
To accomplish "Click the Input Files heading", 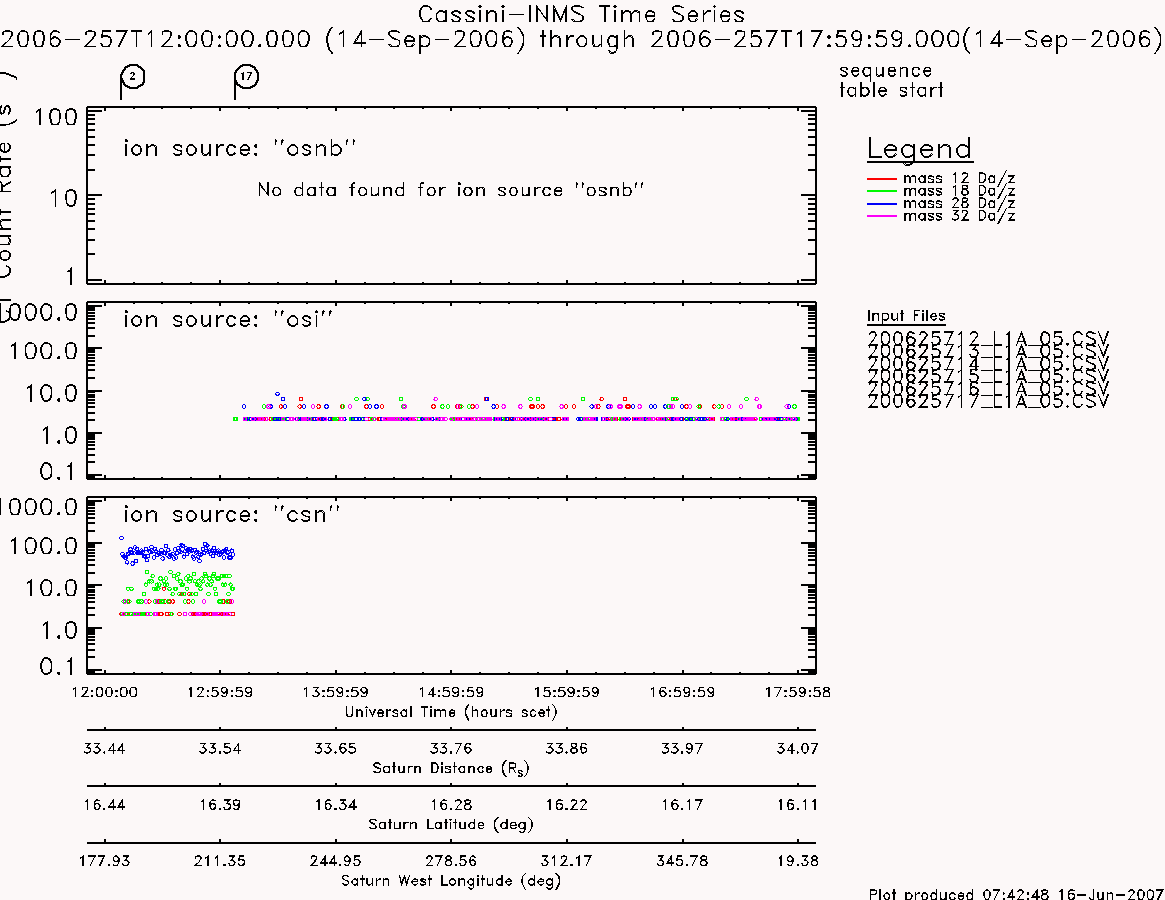I will (x=906, y=316).
